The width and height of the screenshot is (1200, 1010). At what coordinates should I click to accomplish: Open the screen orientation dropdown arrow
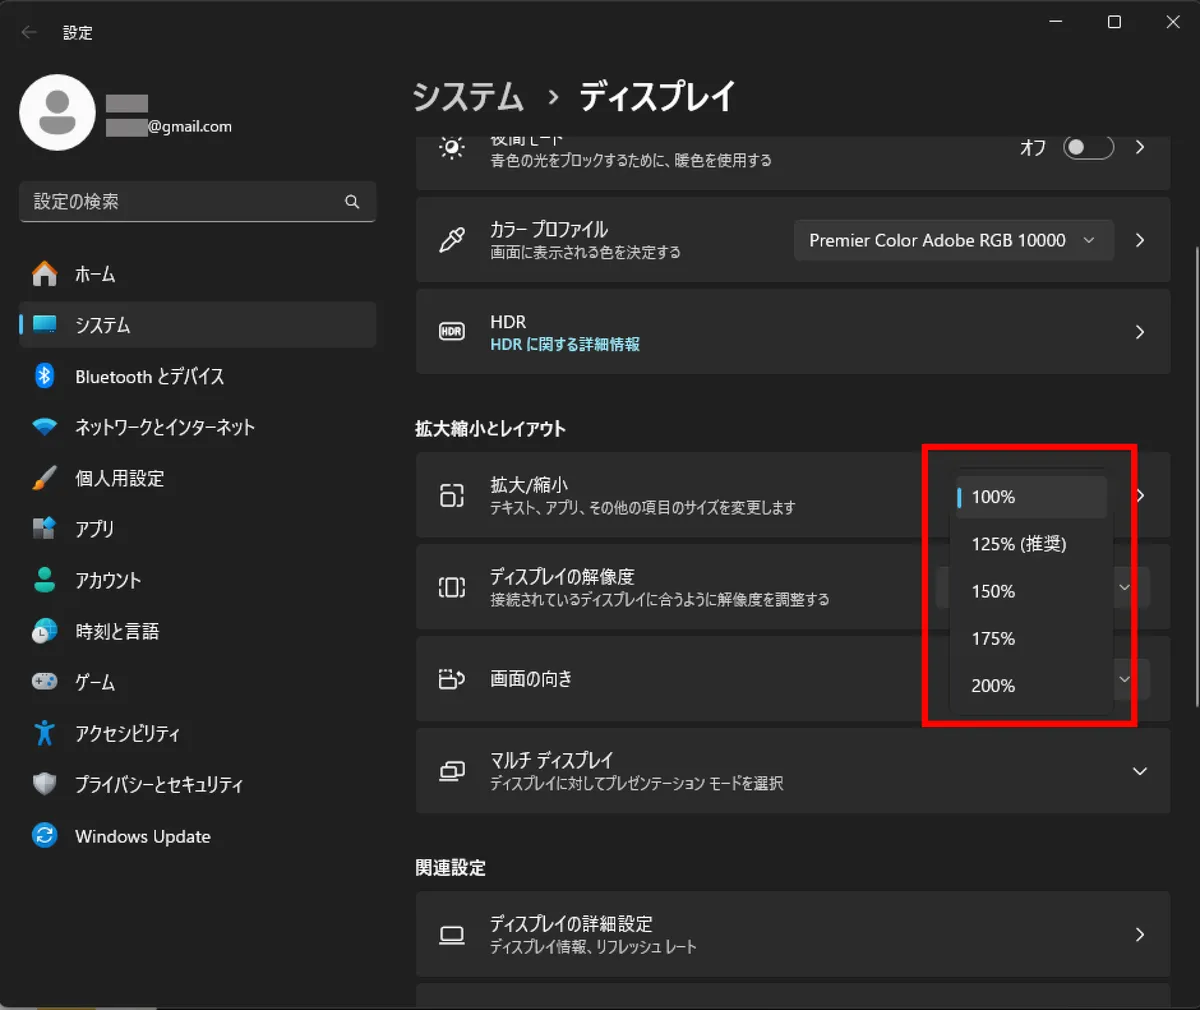(1124, 679)
